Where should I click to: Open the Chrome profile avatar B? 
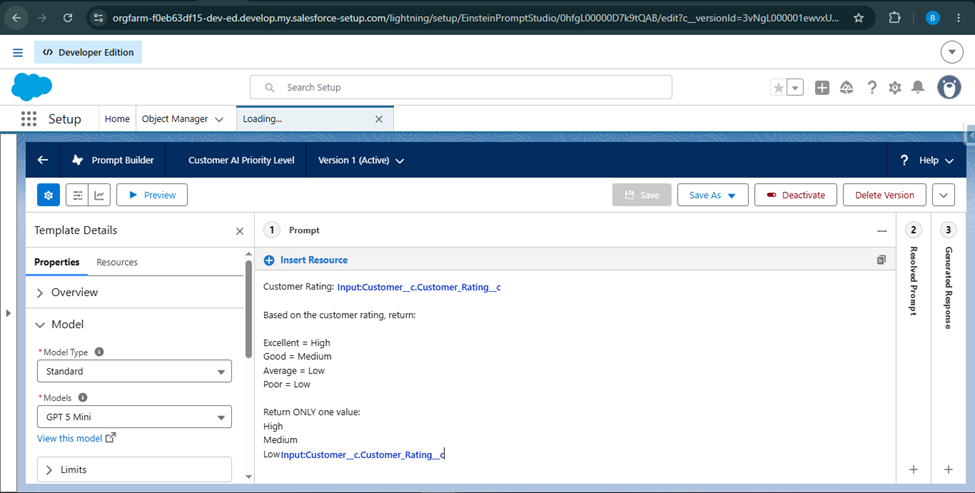pos(932,18)
